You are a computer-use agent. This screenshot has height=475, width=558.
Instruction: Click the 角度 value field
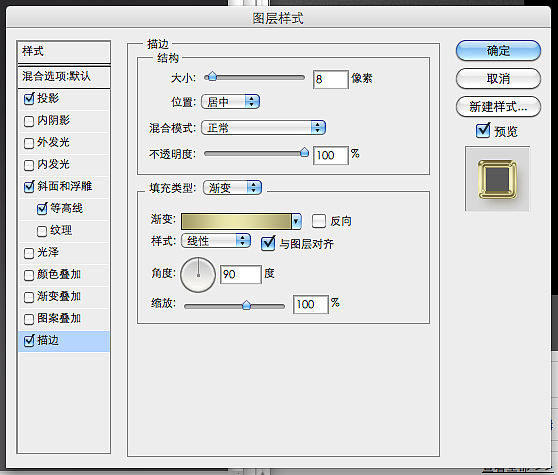(x=241, y=274)
